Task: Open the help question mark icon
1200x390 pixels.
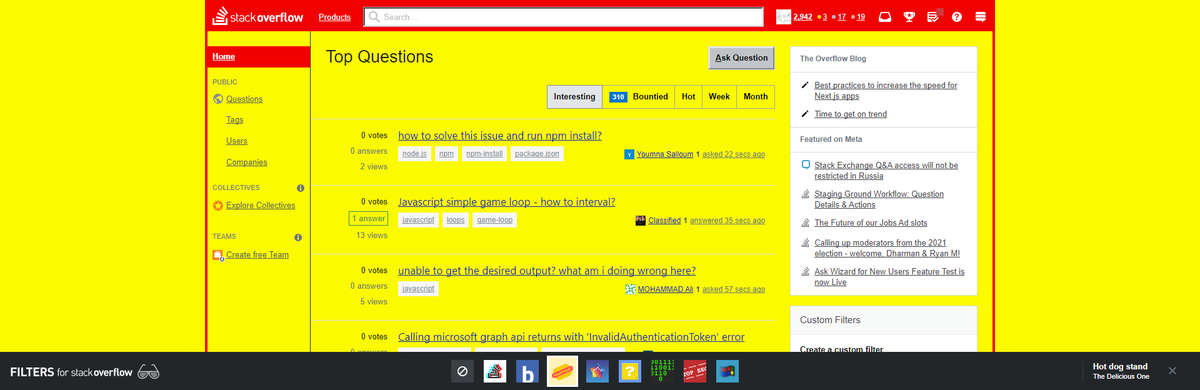Action: (957, 17)
